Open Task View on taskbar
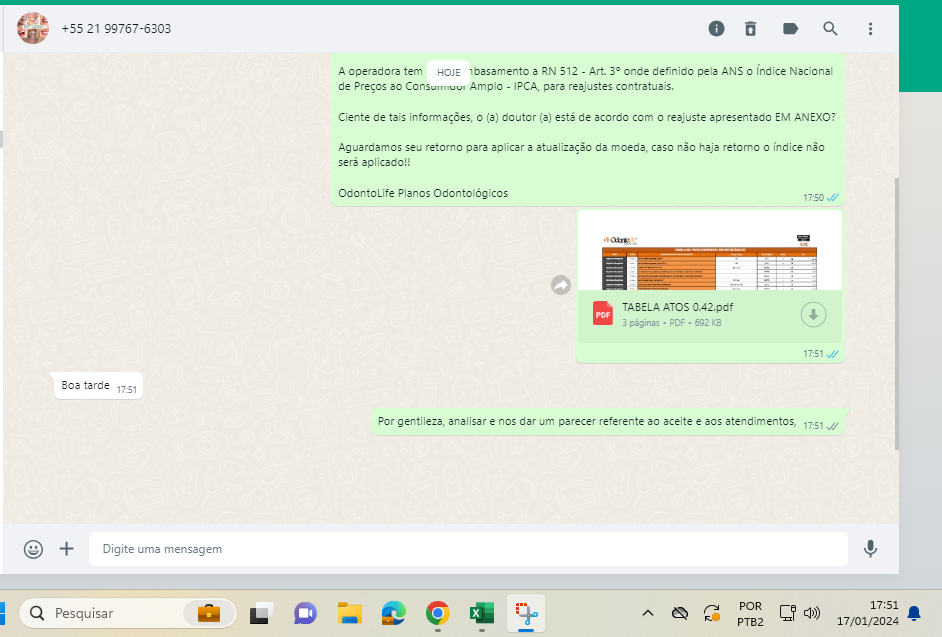Image resolution: width=942 pixels, height=637 pixels. [261, 613]
